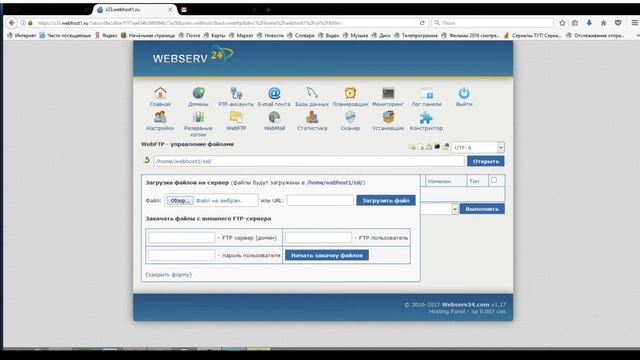Open the Firefox hamburger menu

tap(635, 23)
